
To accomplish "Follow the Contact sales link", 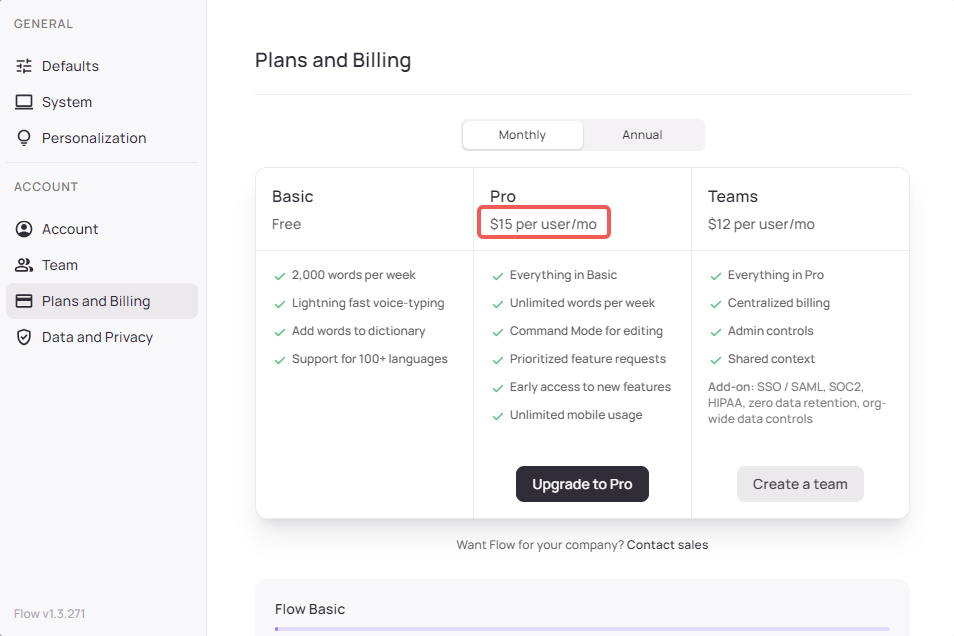I will click(667, 545).
